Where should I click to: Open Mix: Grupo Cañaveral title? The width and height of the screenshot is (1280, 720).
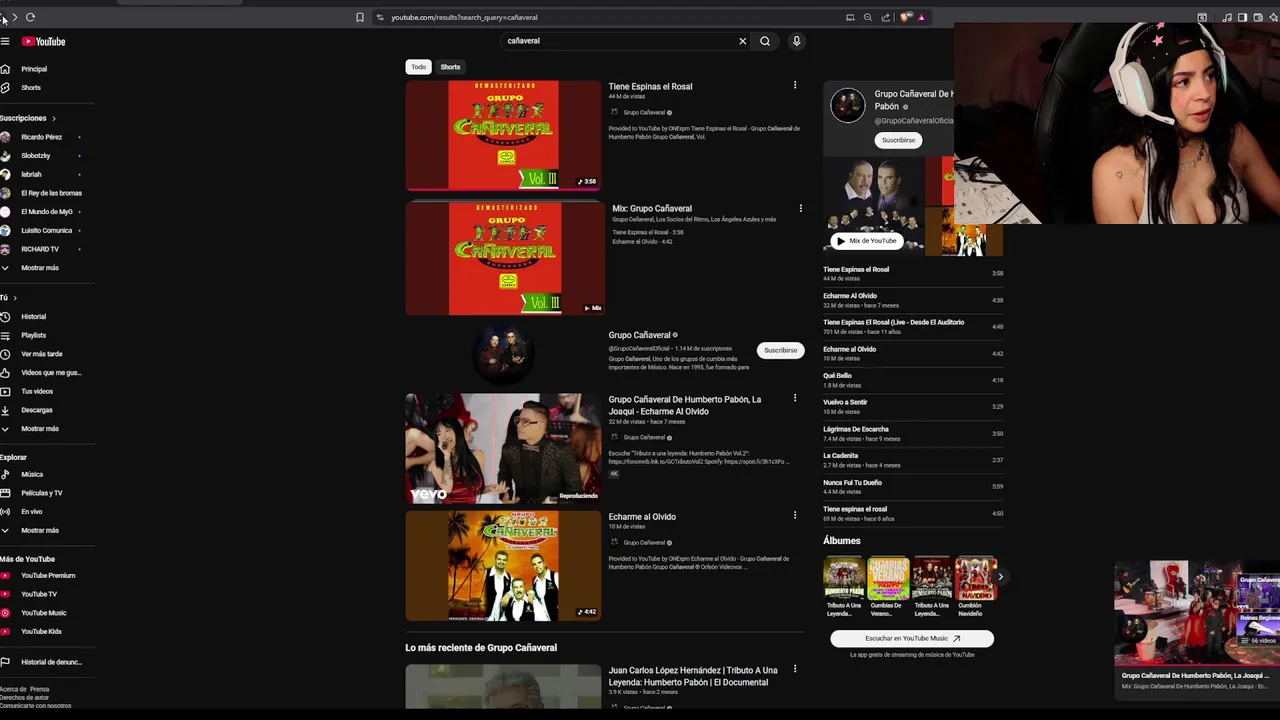point(652,209)
